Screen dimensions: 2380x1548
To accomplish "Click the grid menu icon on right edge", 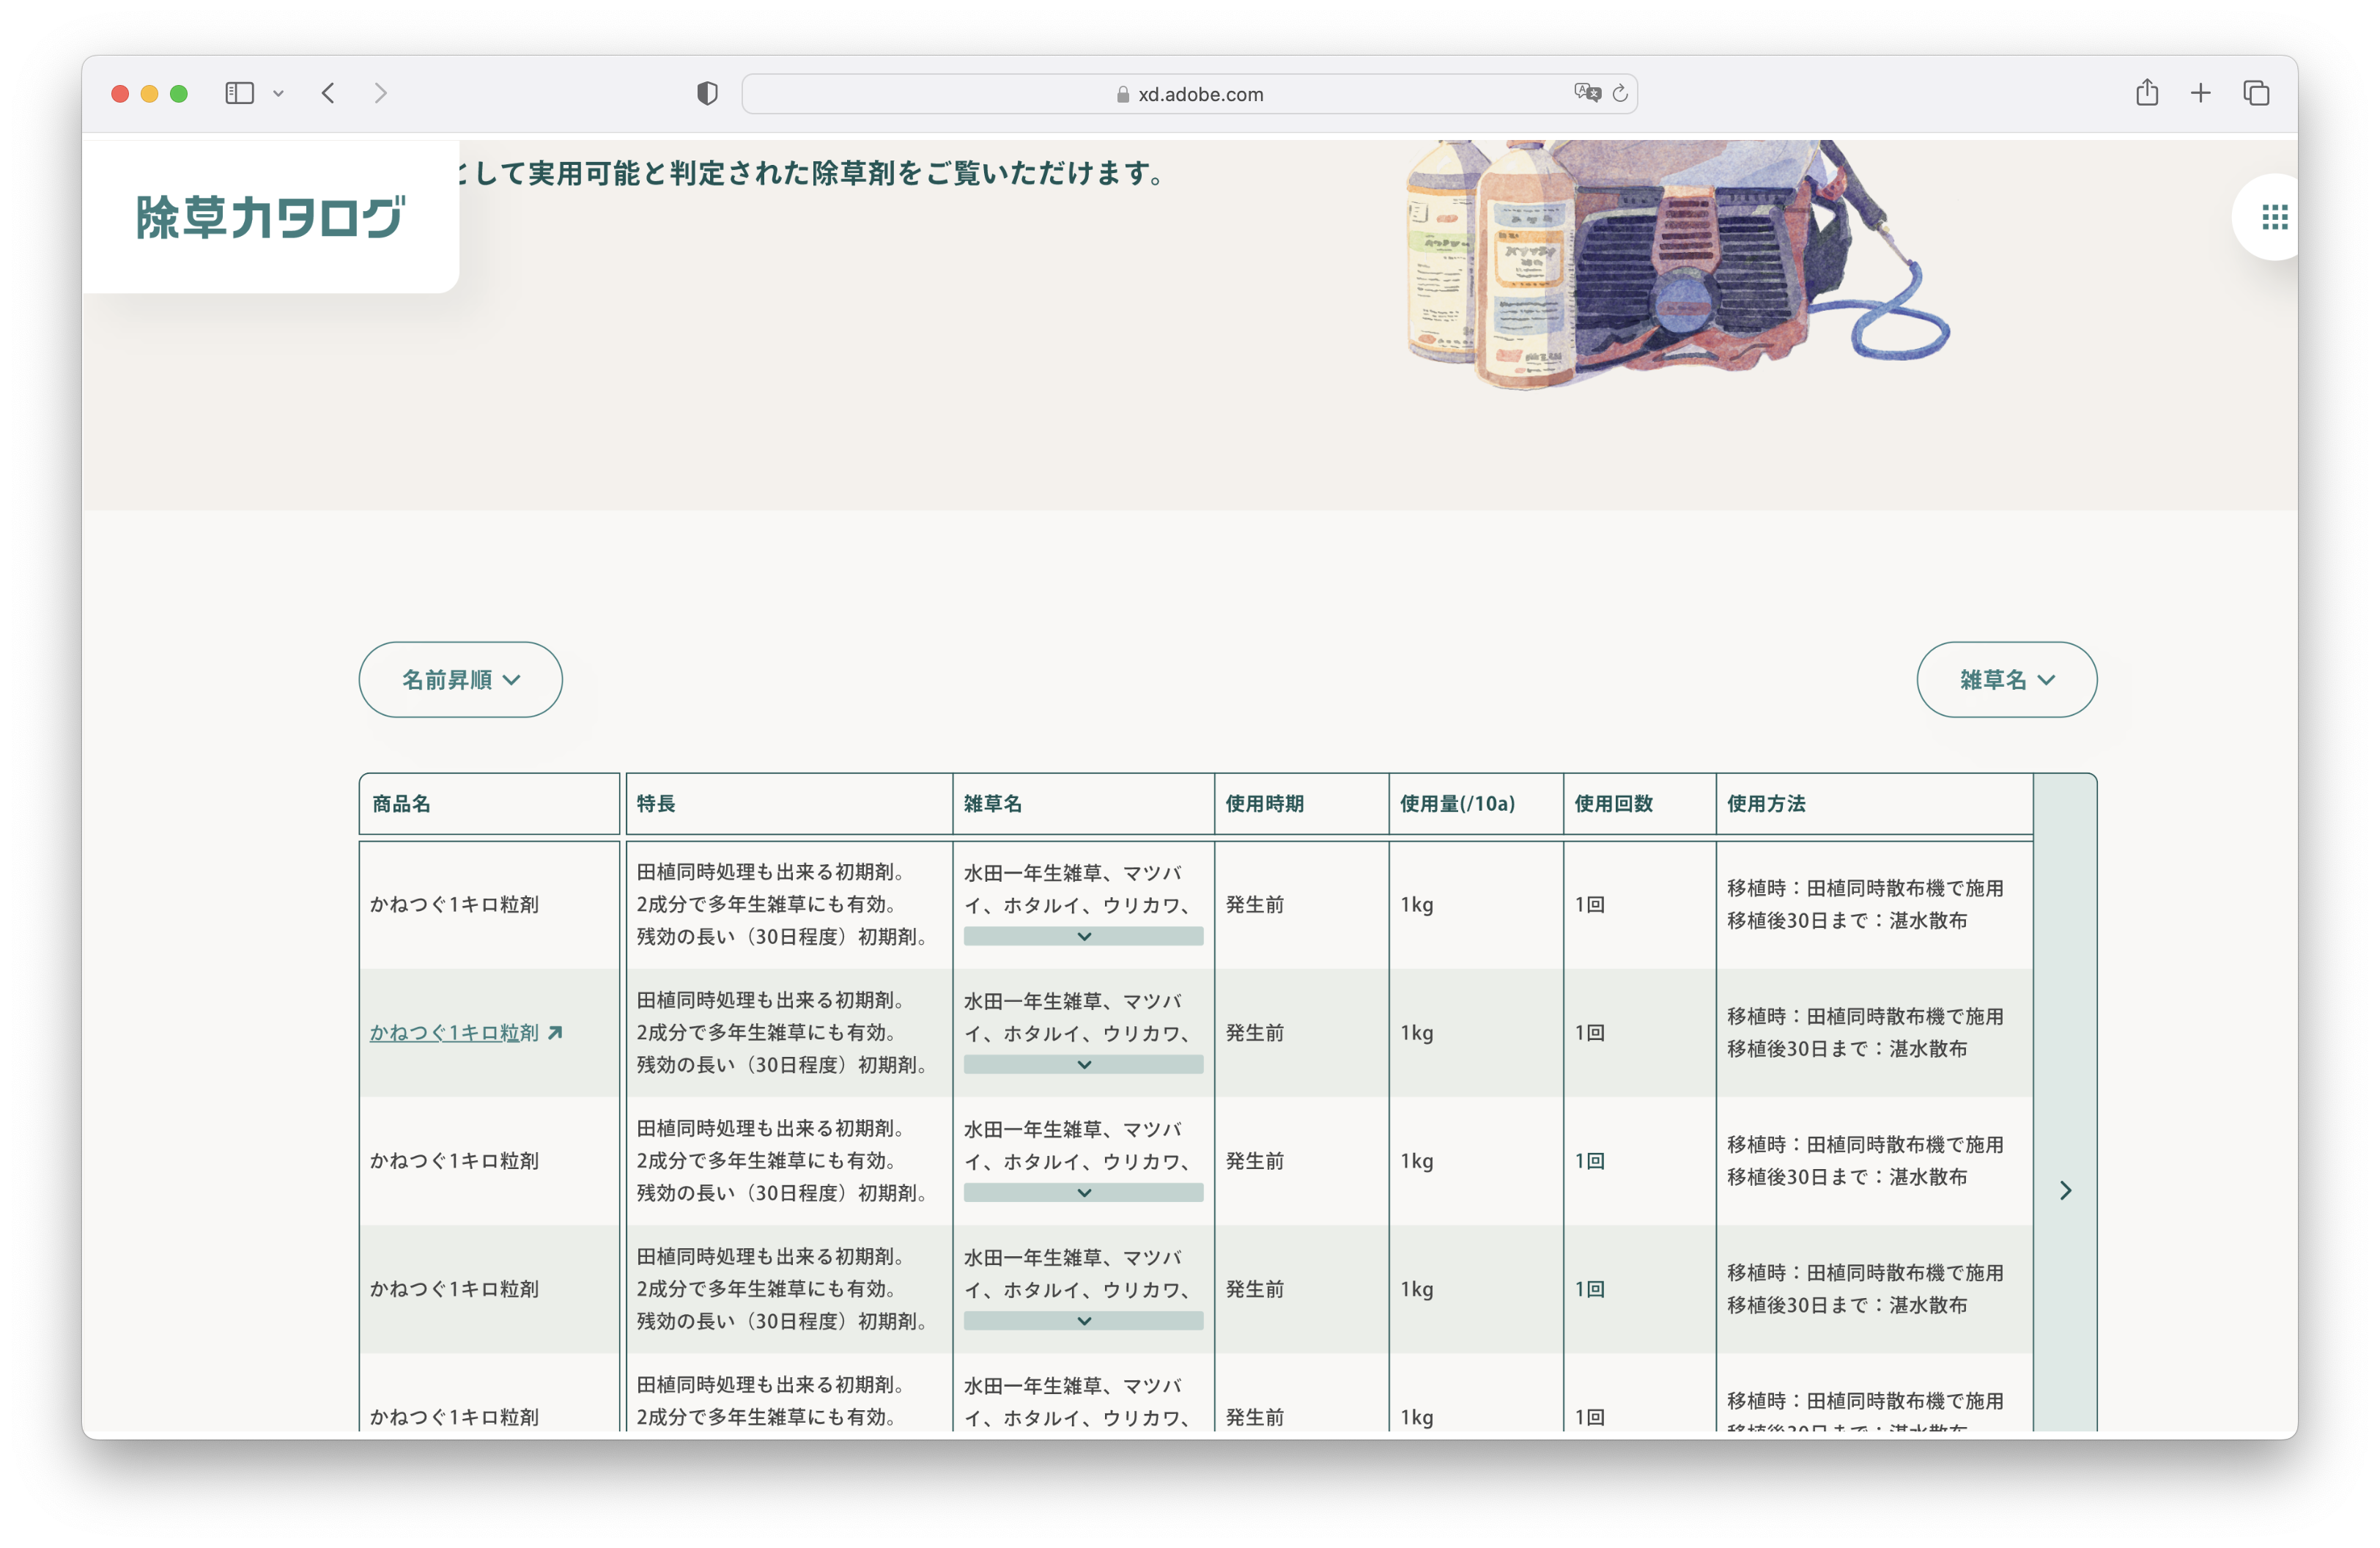I will point(2274,217).
